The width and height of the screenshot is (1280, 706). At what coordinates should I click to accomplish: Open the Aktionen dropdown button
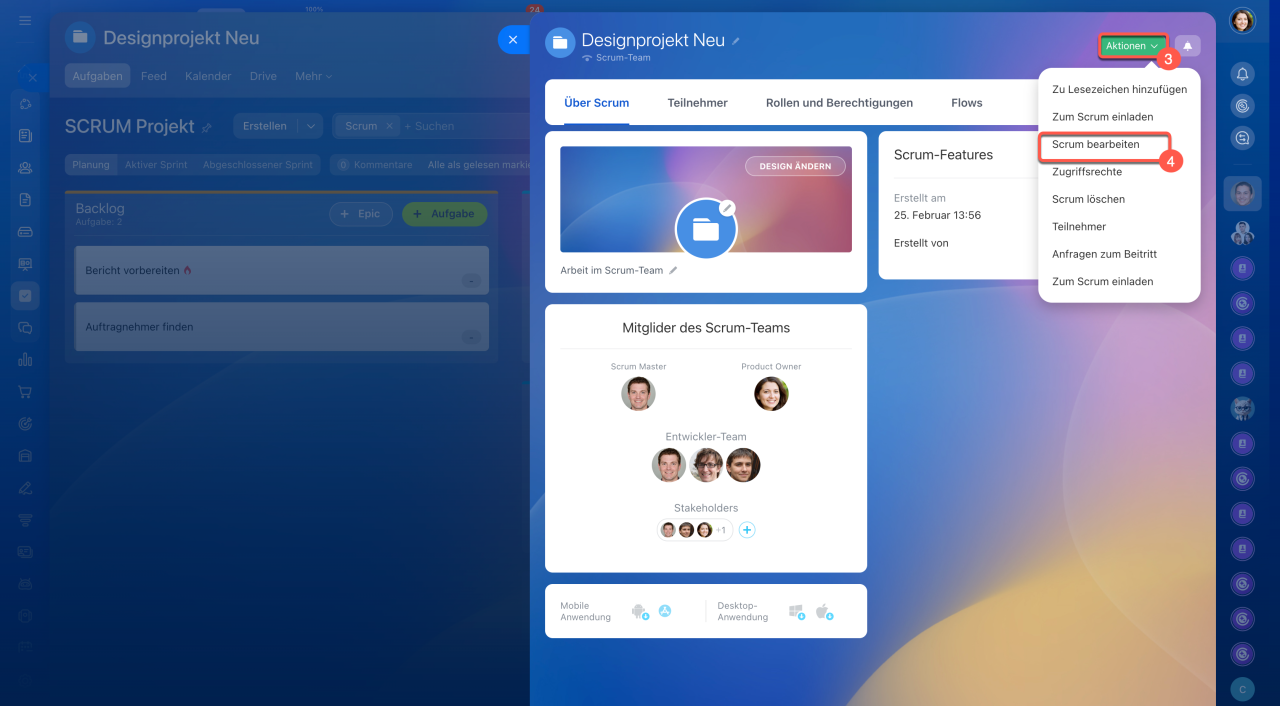click(1133, 46)
